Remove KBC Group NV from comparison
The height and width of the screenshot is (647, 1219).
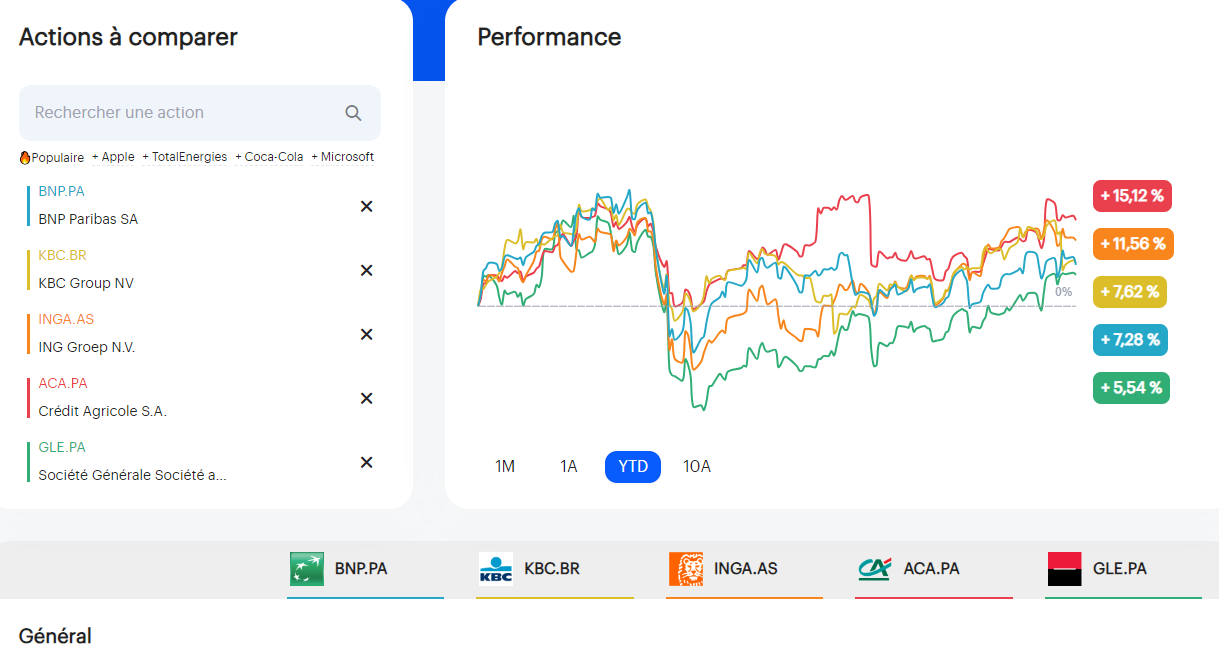[366, 270]
